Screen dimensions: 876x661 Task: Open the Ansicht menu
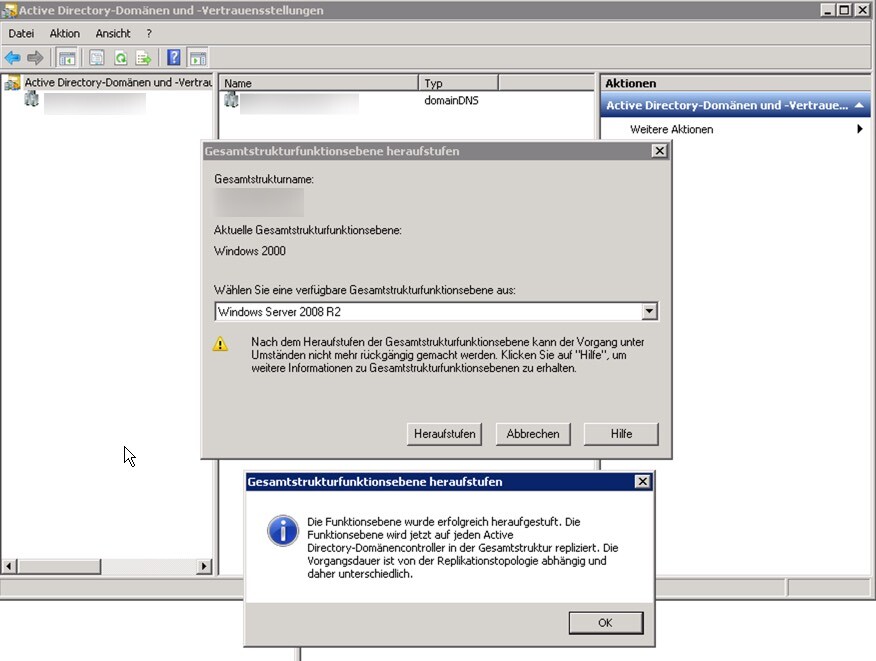(x=113, y=34)
